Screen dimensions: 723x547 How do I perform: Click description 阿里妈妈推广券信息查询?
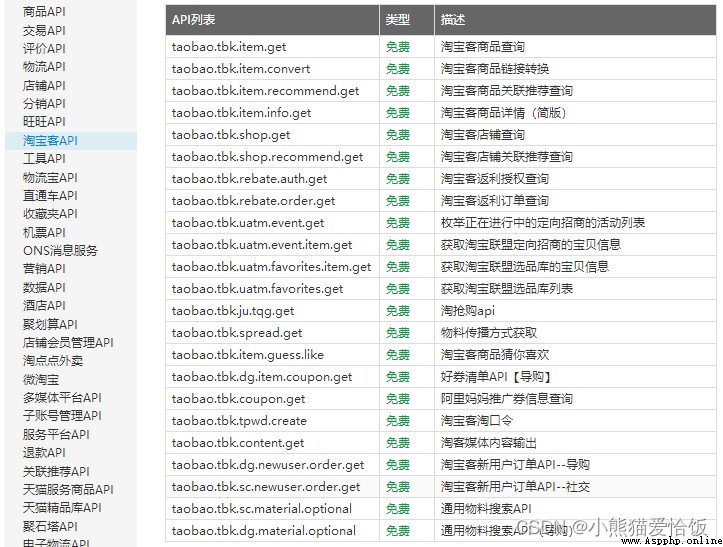507,399
